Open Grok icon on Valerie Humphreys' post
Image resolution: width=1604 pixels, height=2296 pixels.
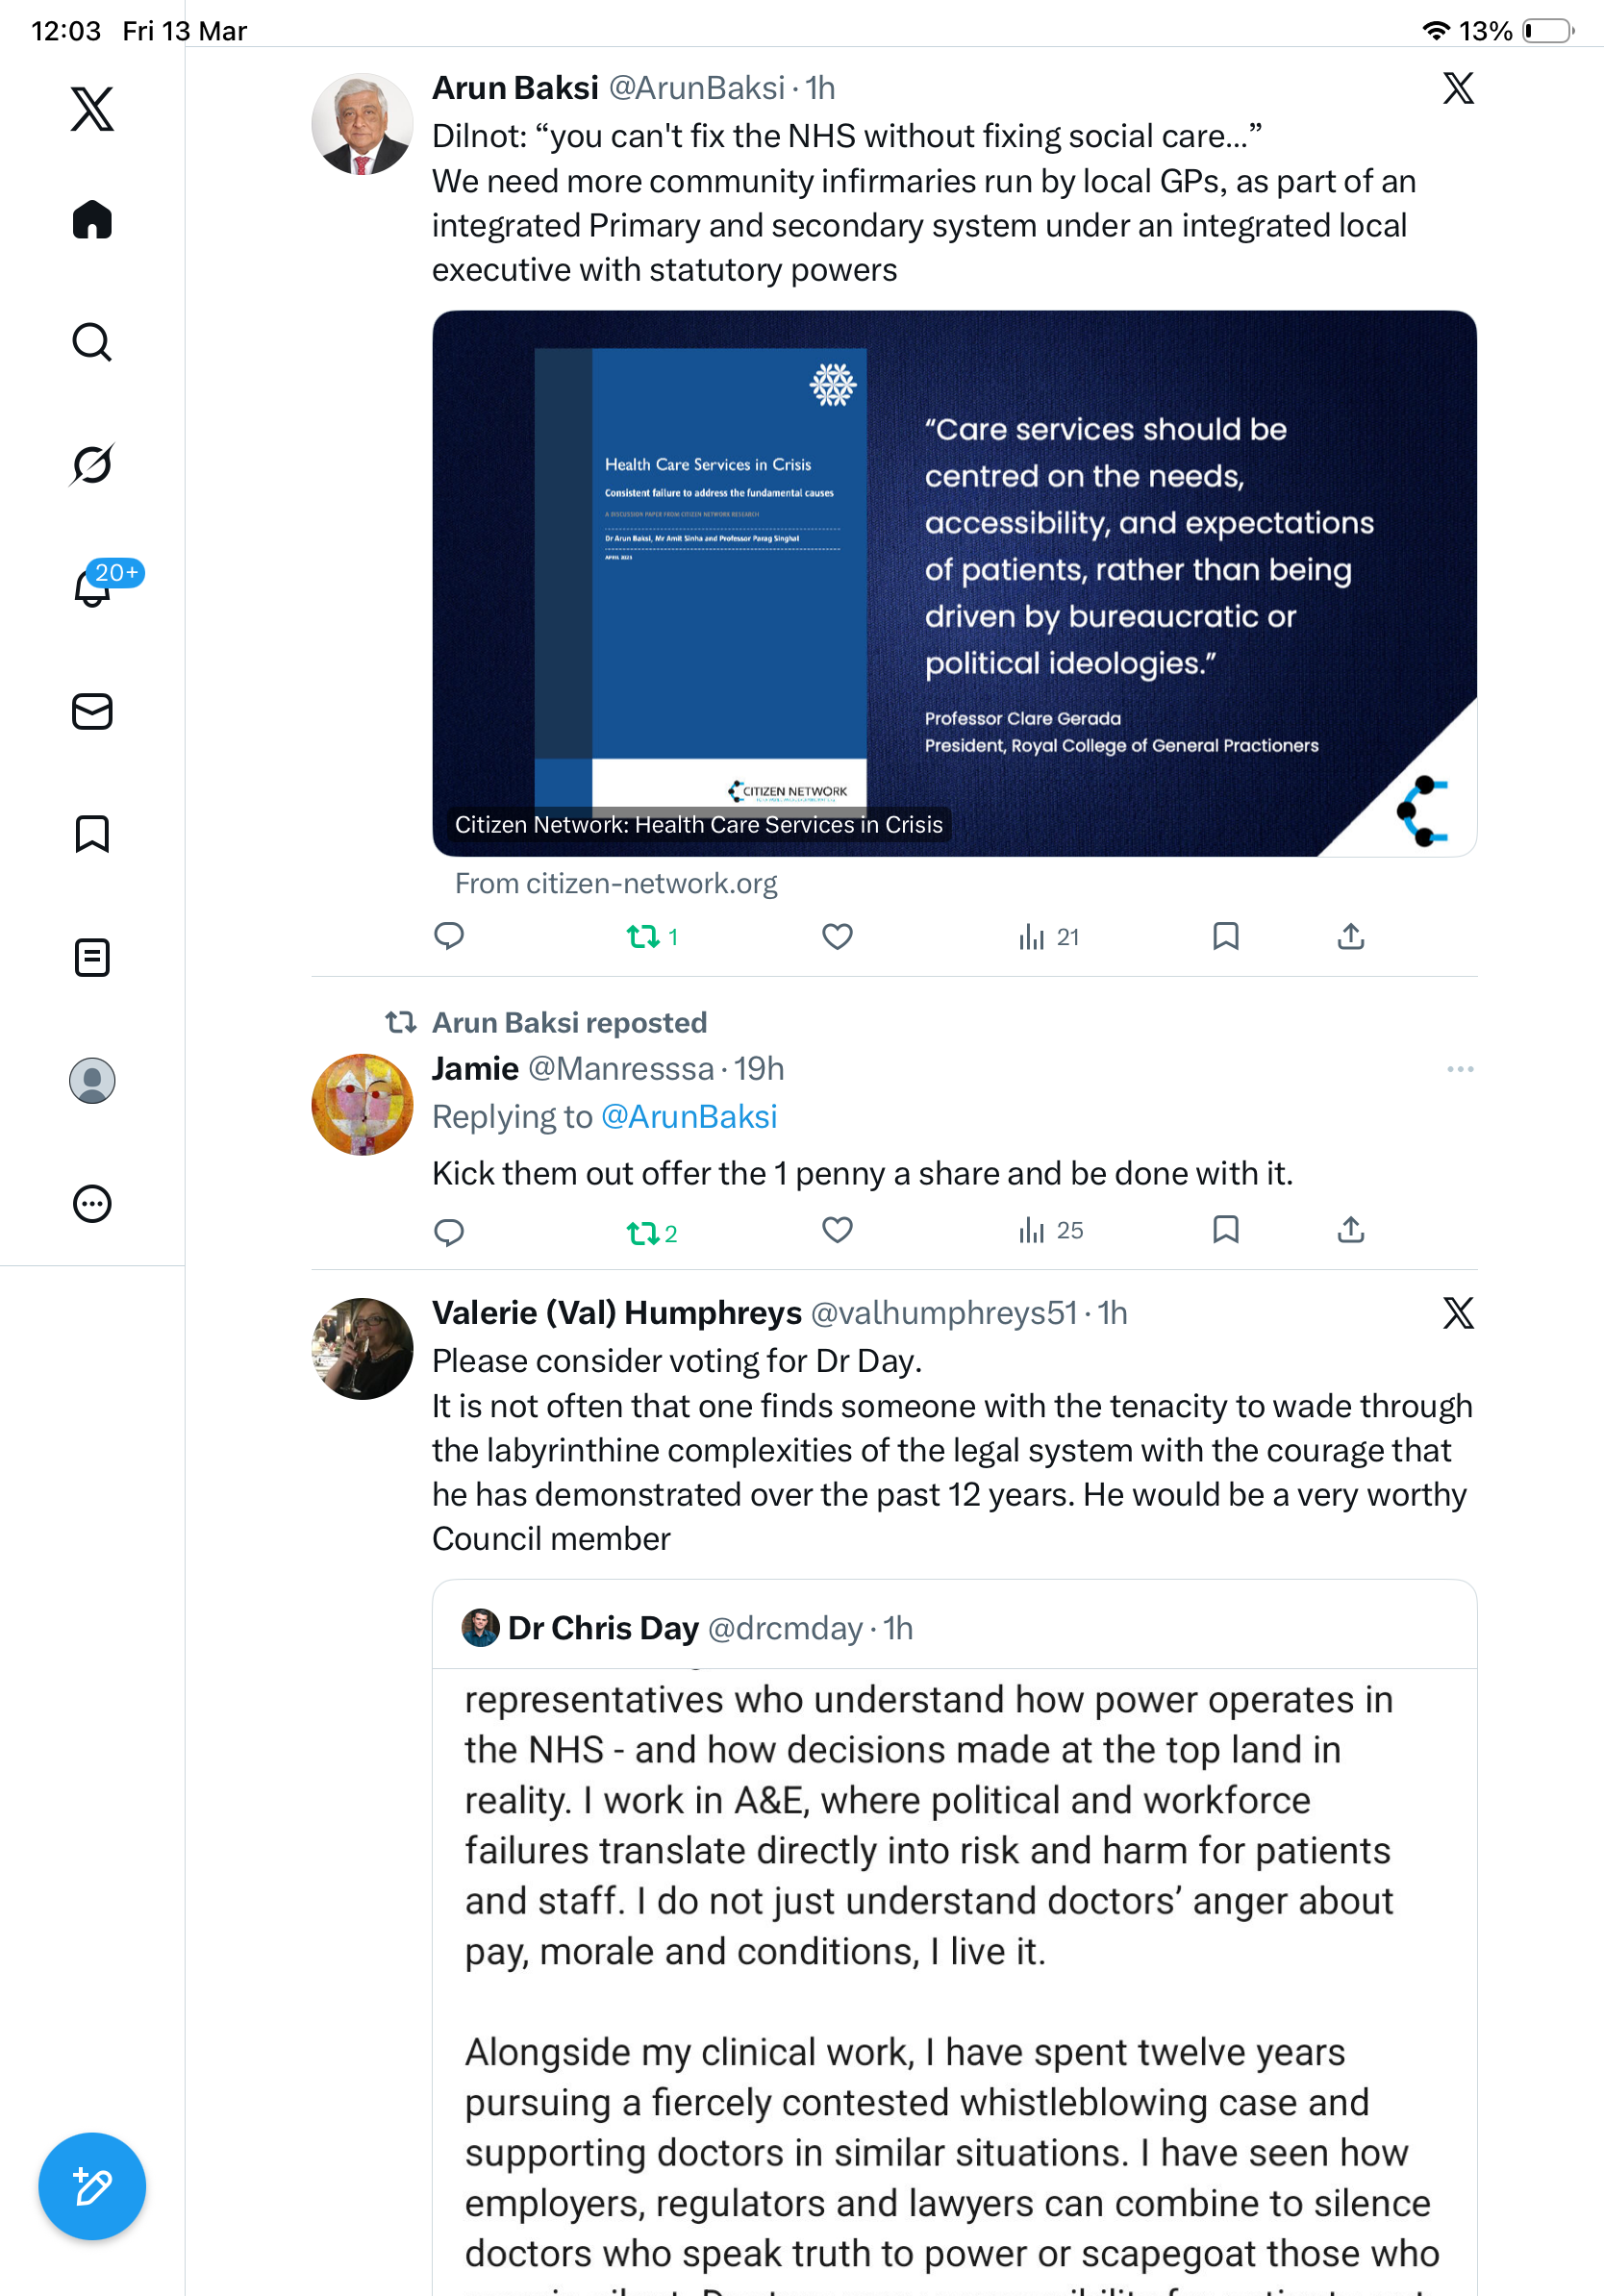tap(1458, 1313)
